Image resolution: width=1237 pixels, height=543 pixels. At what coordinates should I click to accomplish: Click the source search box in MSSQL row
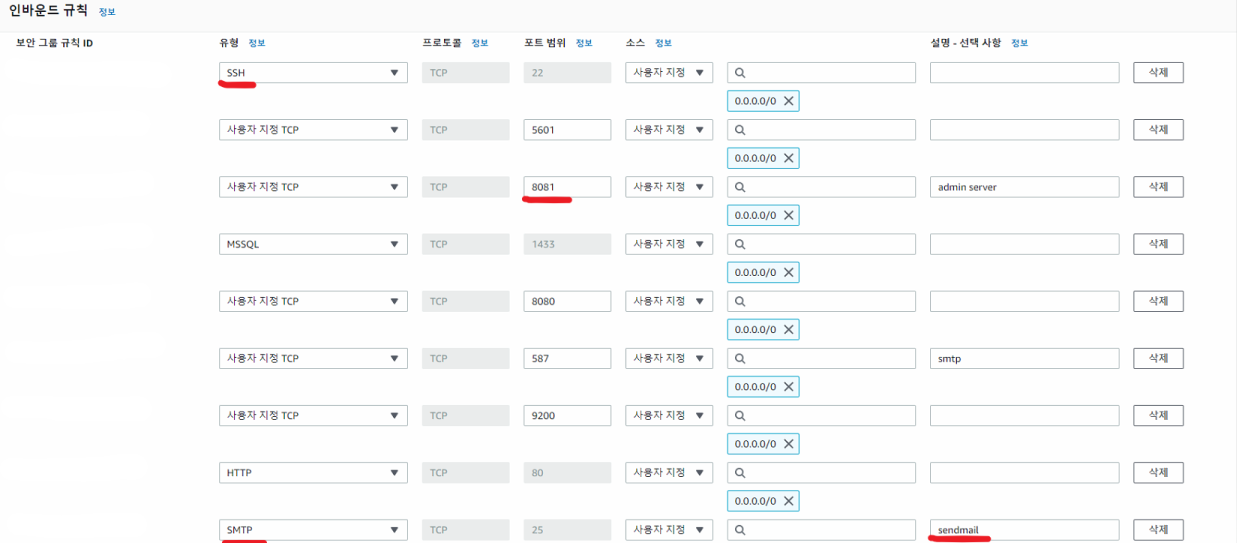tap(821, 244)
